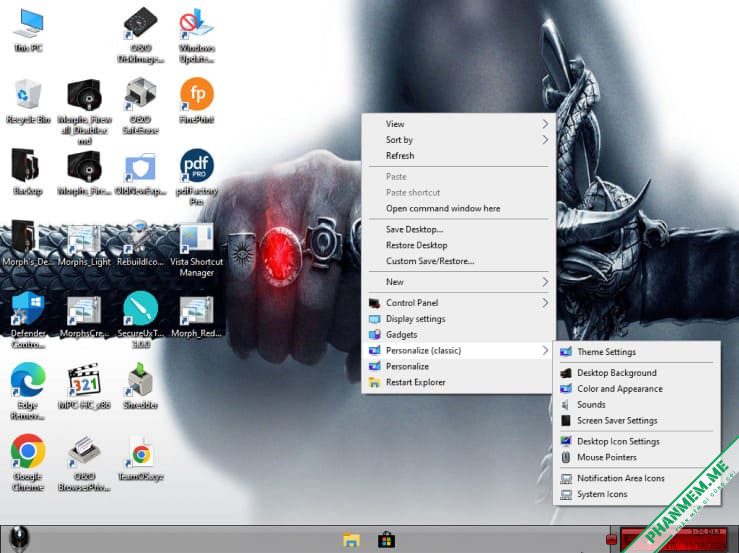The height and width of the screenshot is (553, 739).
Task: Select the SecureUxT... teal brush icon
Action: (x=140, y=308)
